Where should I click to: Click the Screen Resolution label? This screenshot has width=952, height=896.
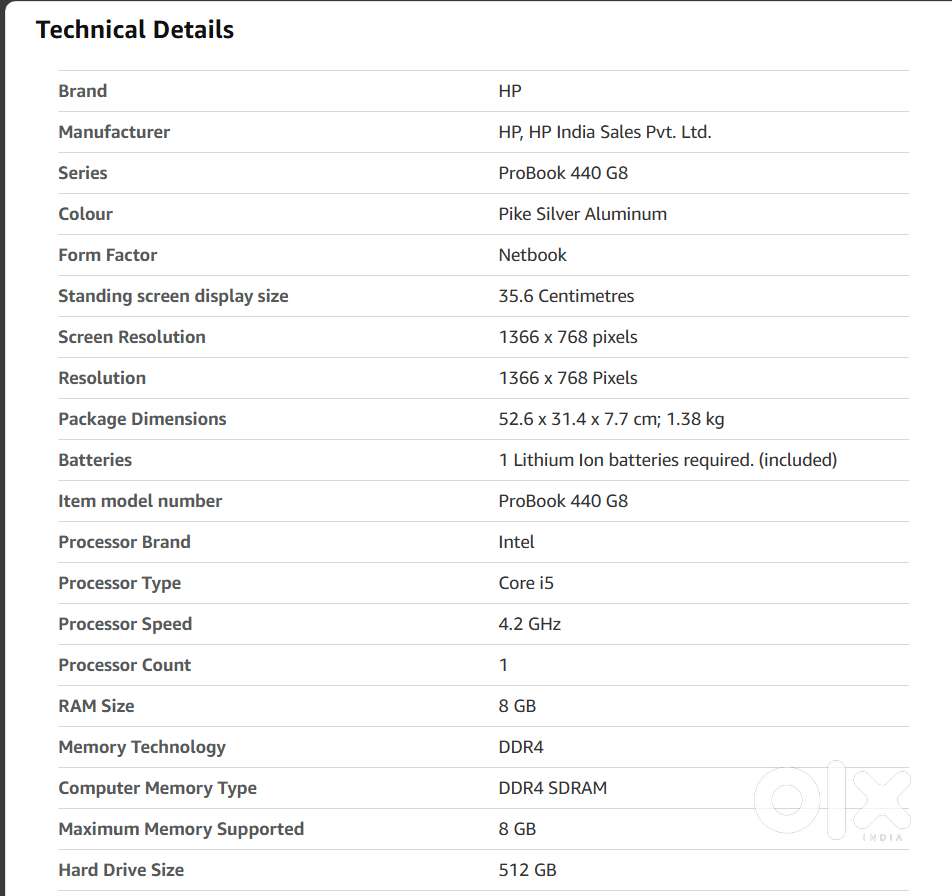coord(132,337)
